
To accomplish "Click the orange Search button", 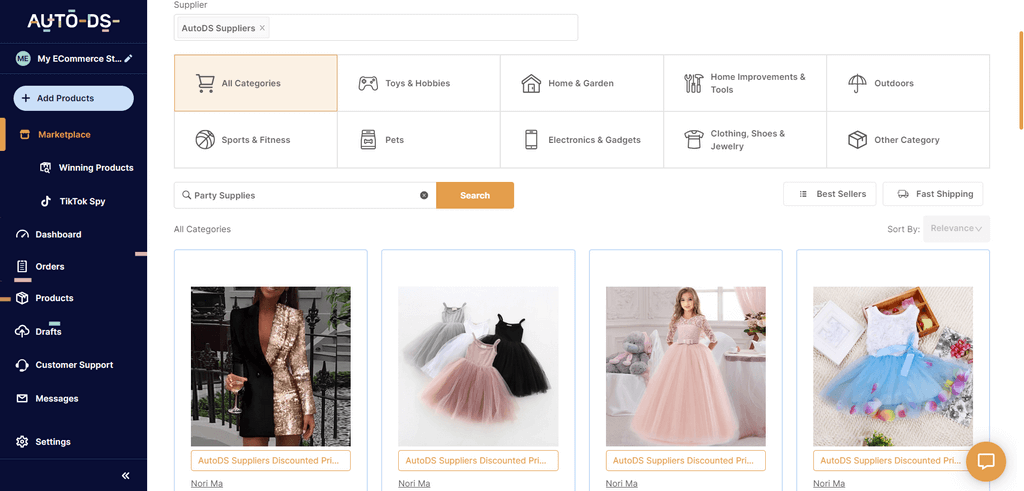I will 474,195.
